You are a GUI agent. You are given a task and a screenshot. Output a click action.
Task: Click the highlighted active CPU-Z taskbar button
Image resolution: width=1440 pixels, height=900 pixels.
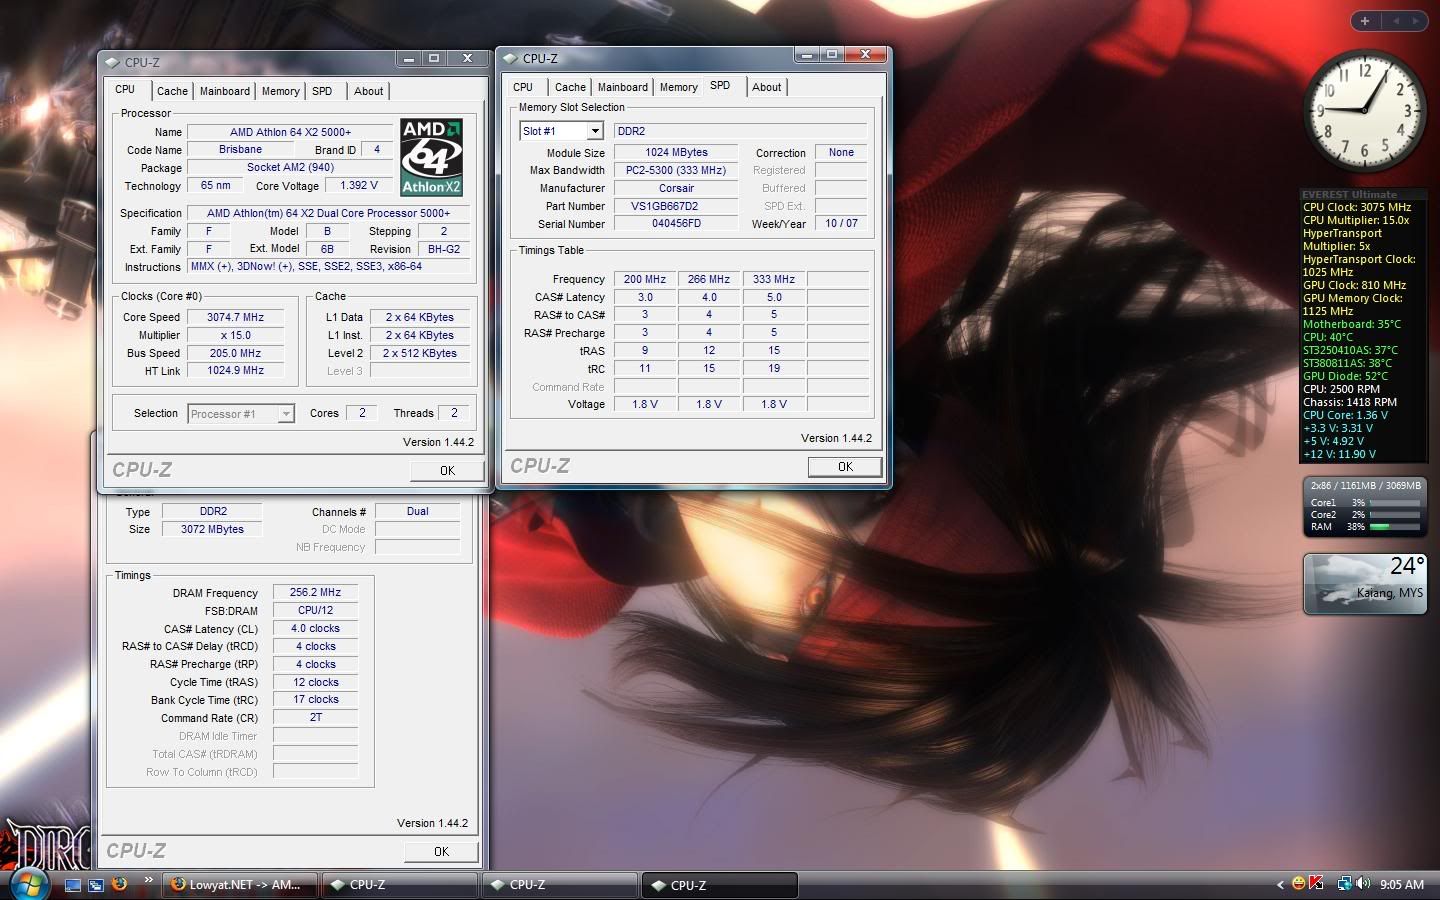click(720, 885)
